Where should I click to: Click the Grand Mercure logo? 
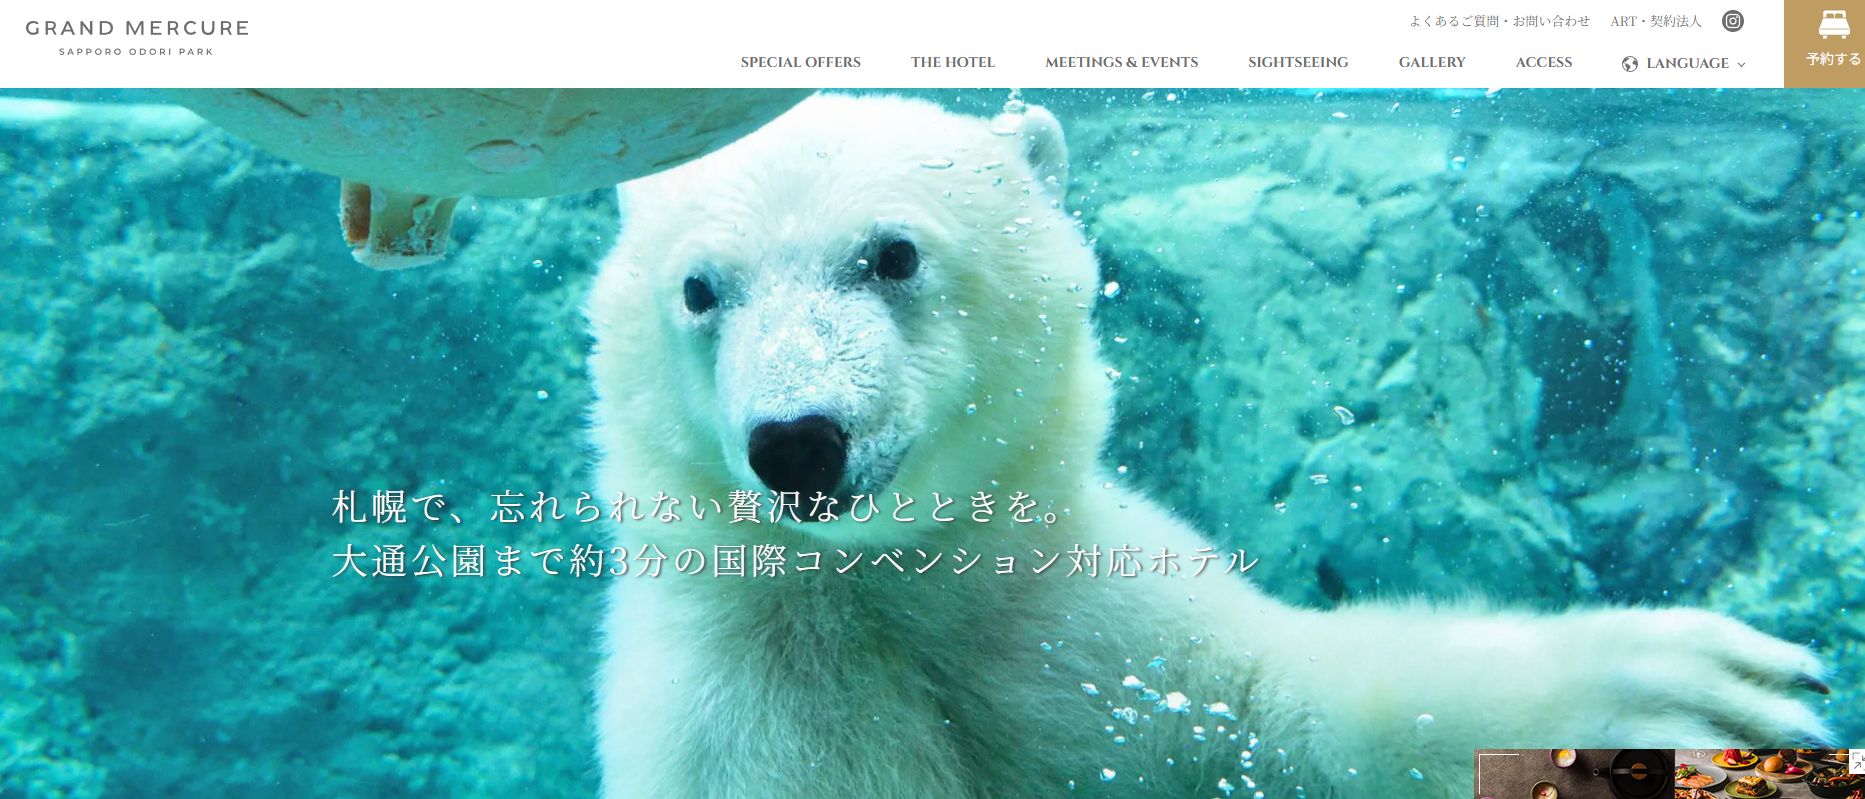pyautogui.click(x=137, y=38)
